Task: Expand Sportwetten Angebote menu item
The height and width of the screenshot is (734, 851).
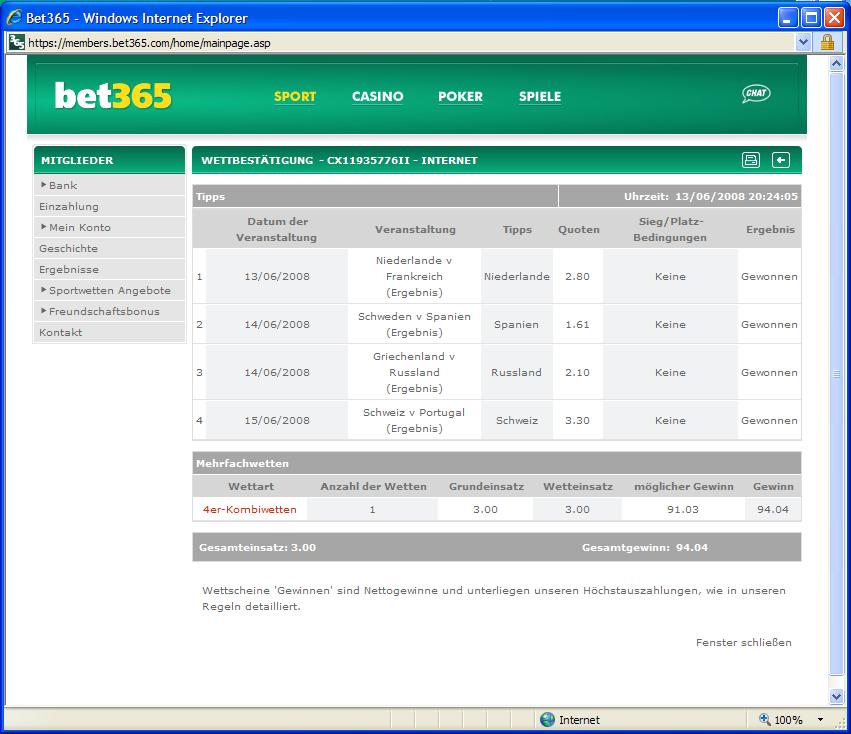Action: coord(109,290)
